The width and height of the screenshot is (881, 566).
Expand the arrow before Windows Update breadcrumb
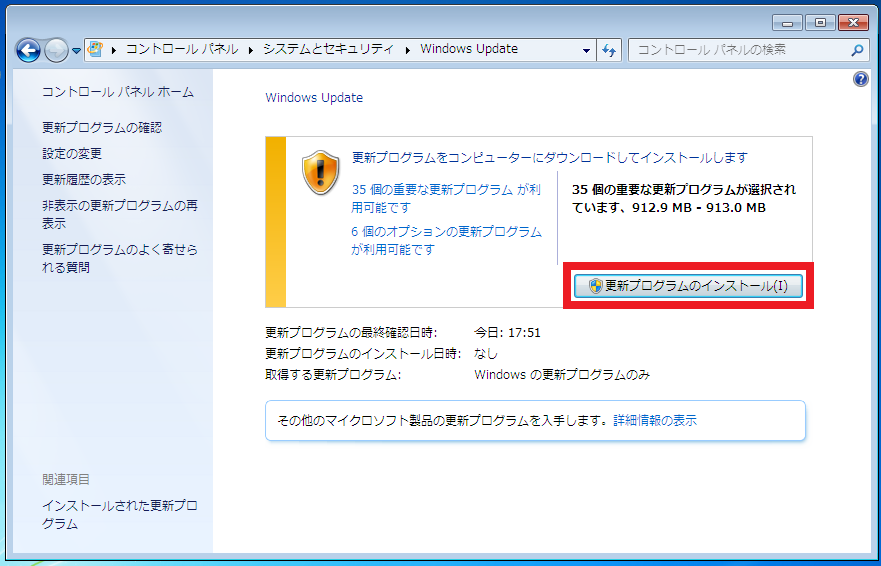point(408,50)
